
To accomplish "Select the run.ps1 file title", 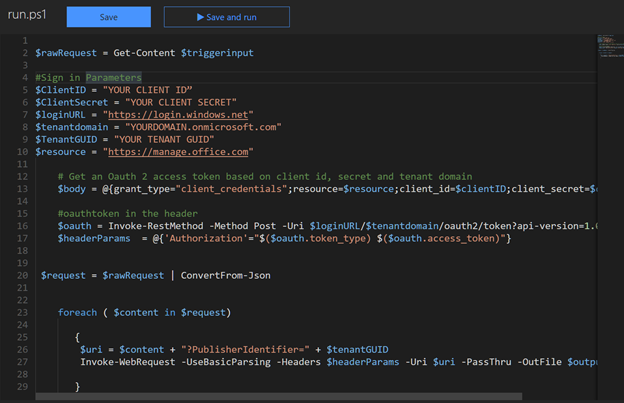I will point(27,15).
